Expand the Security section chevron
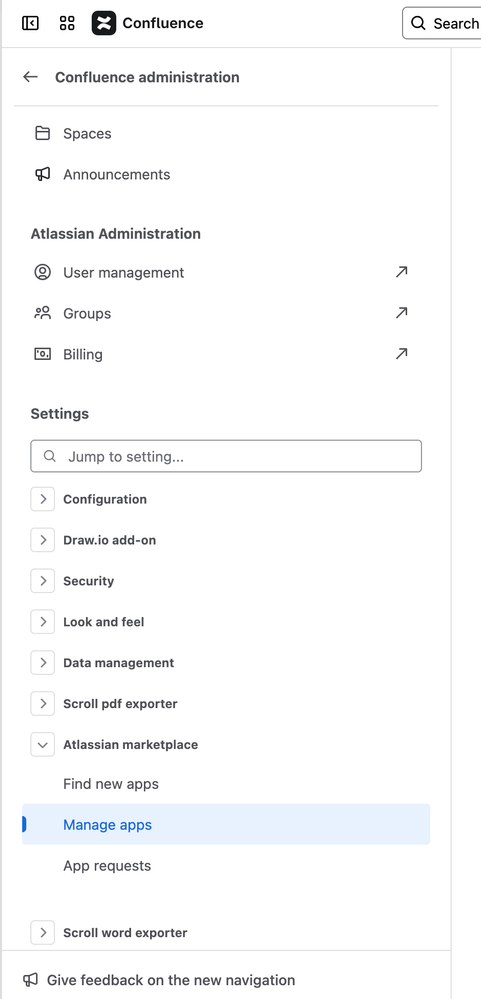The height and width of the screenshot is (999, 481). (43, 580)
